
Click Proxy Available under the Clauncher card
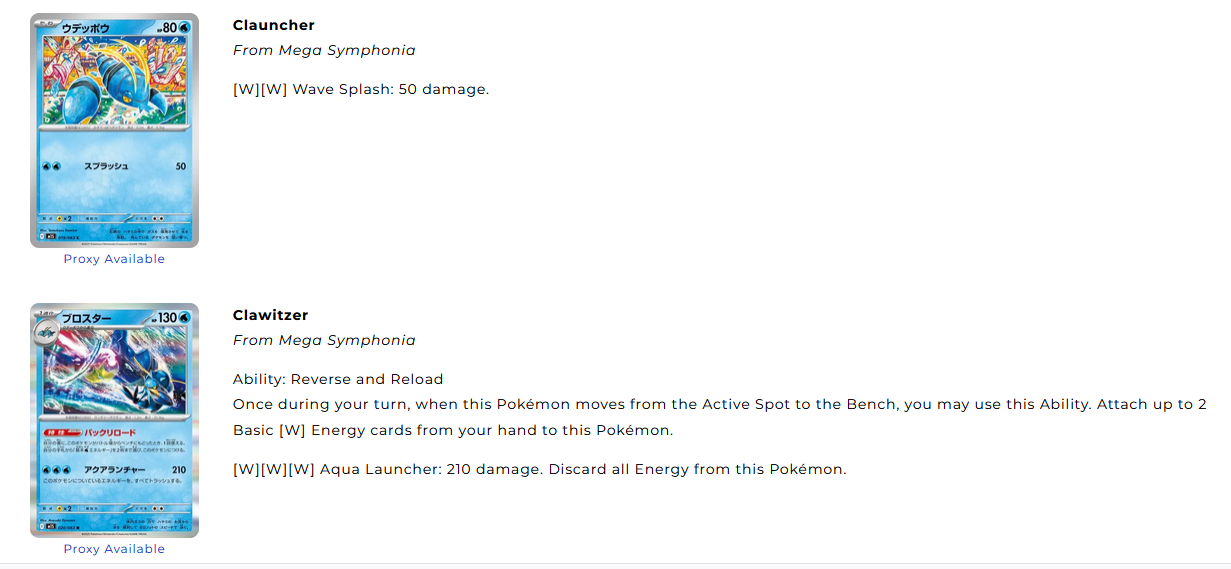[114, 259]
